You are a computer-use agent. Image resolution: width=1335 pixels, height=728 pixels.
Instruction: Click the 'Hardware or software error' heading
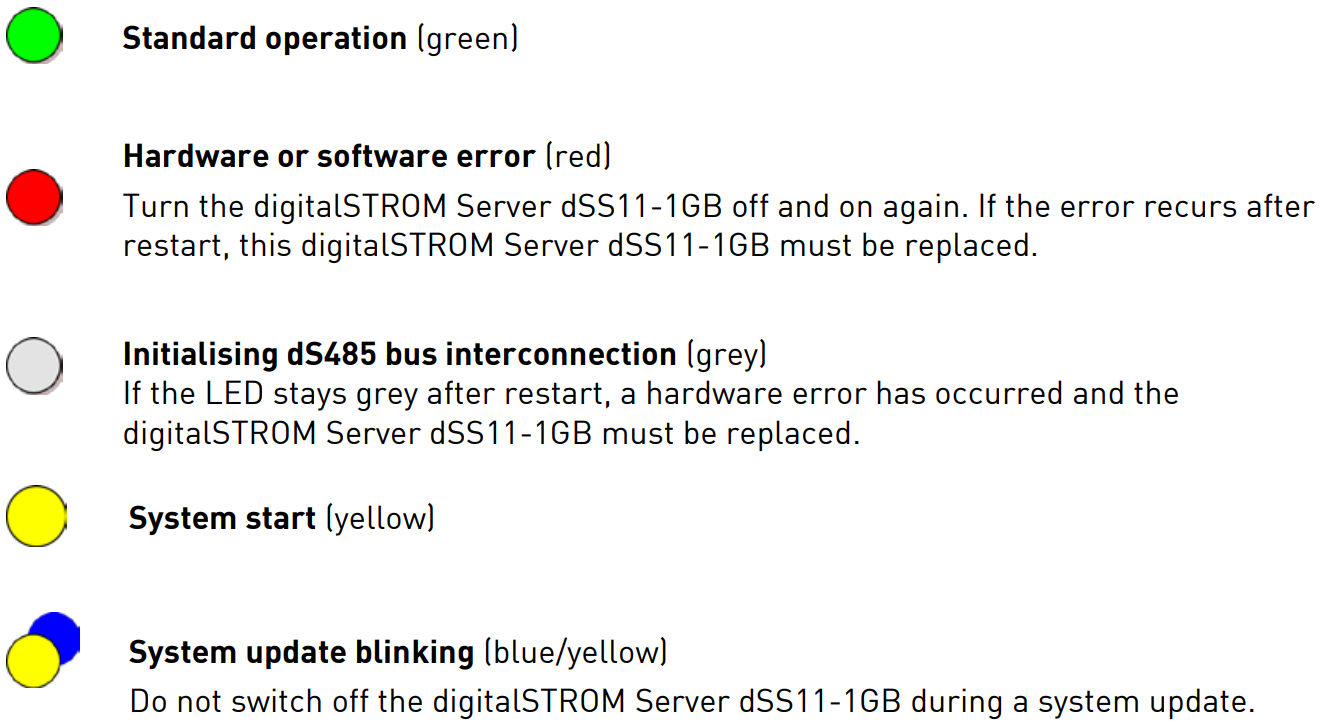329,157
